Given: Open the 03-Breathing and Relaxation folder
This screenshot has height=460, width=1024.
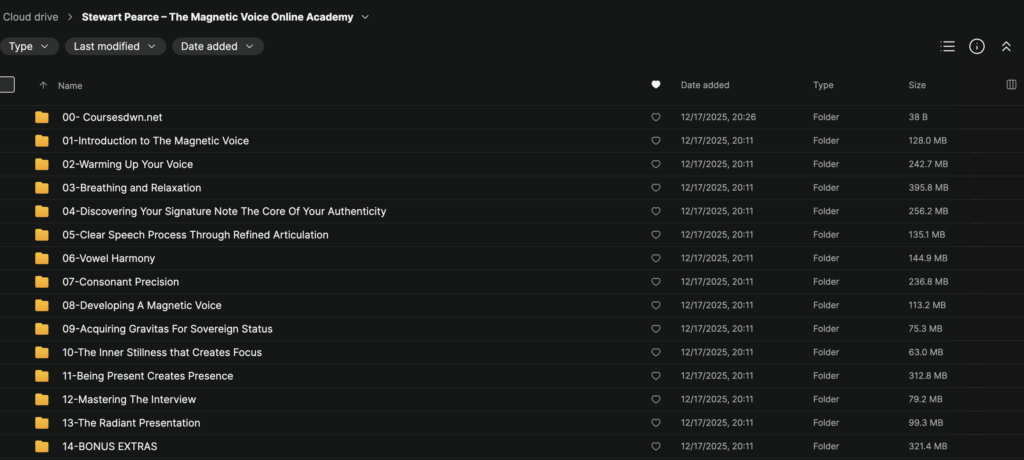Looking at the screenshot, I should [131, 188].
